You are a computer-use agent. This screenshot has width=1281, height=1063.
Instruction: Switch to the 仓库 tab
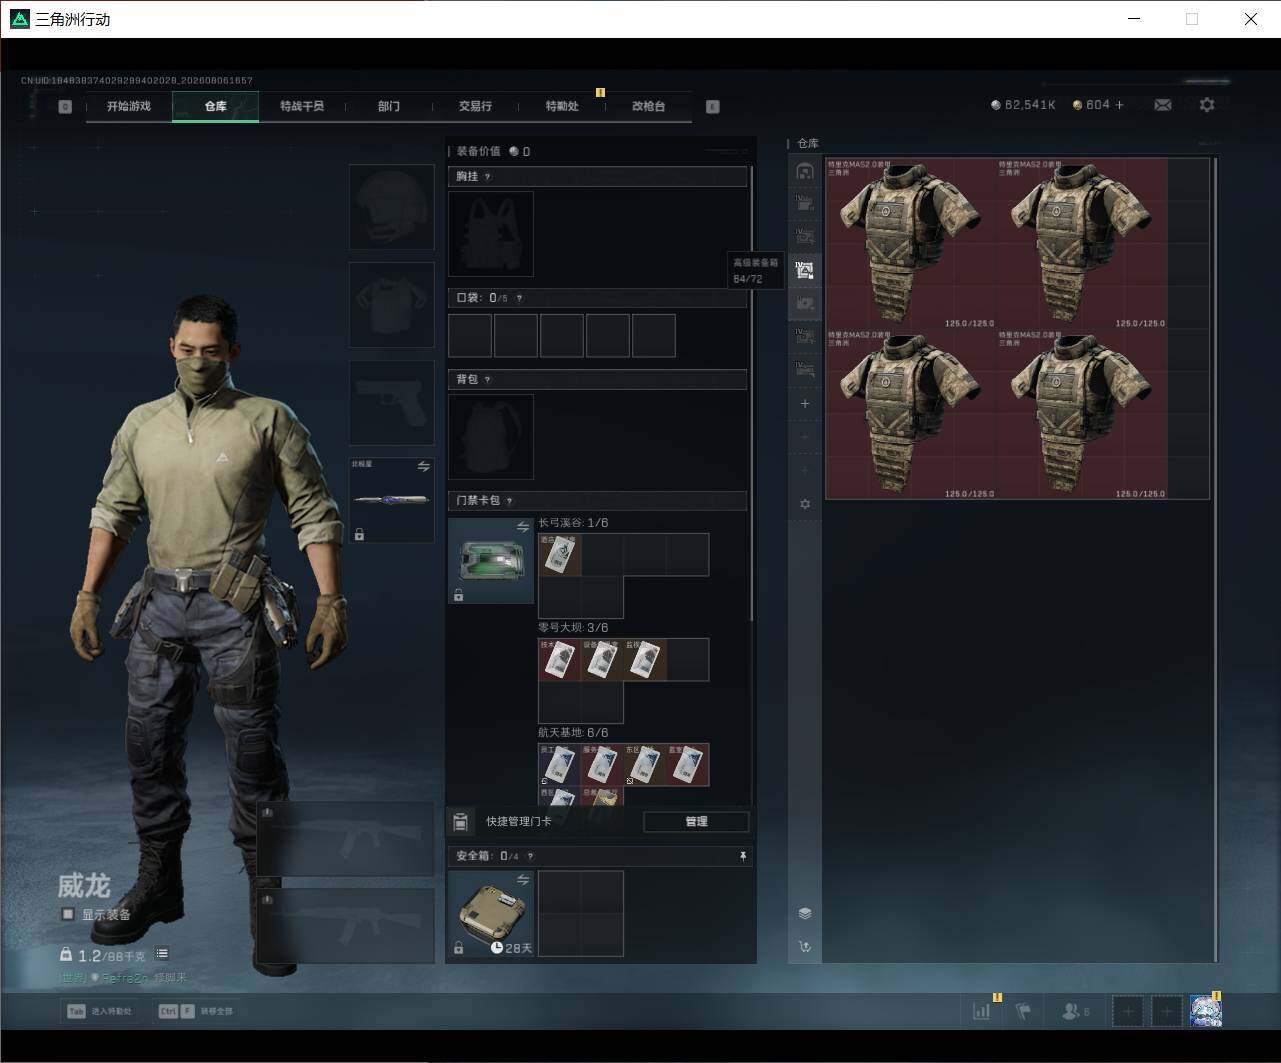[x=216, y=106]
